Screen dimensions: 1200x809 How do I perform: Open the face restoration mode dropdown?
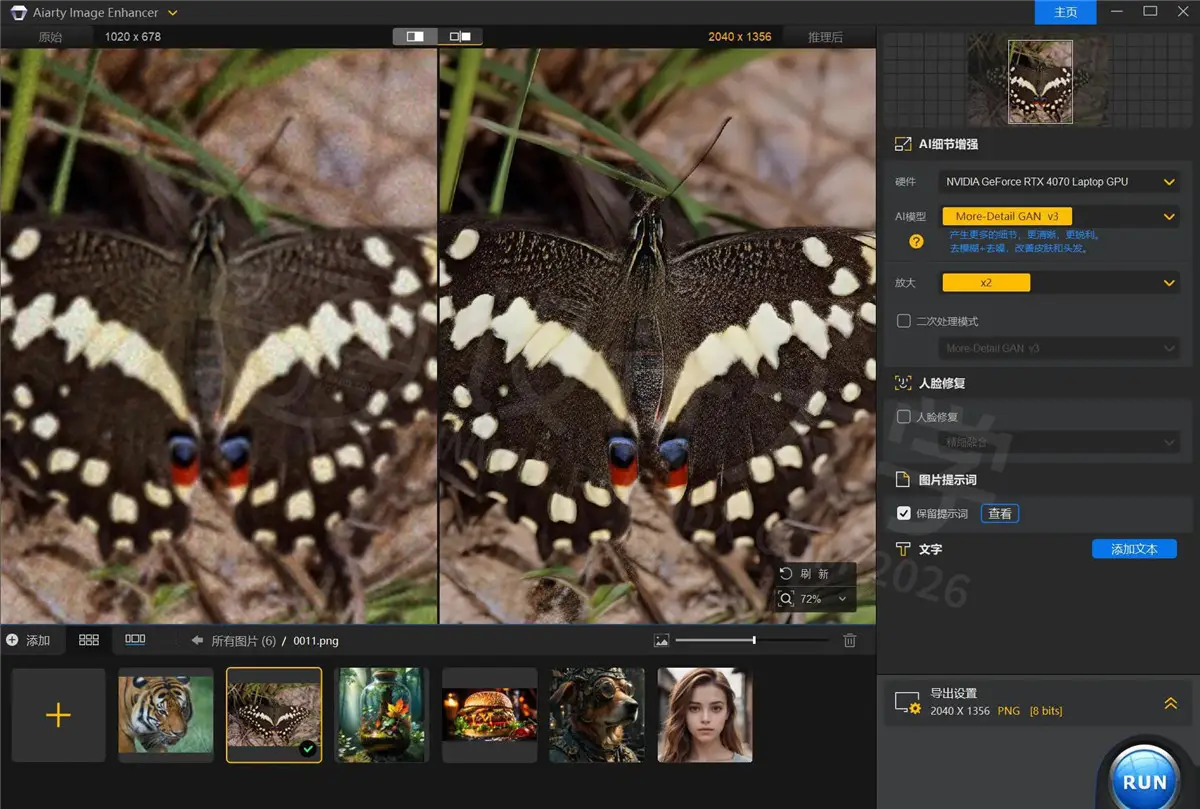pyautogui.click(x=1060, y=442)
